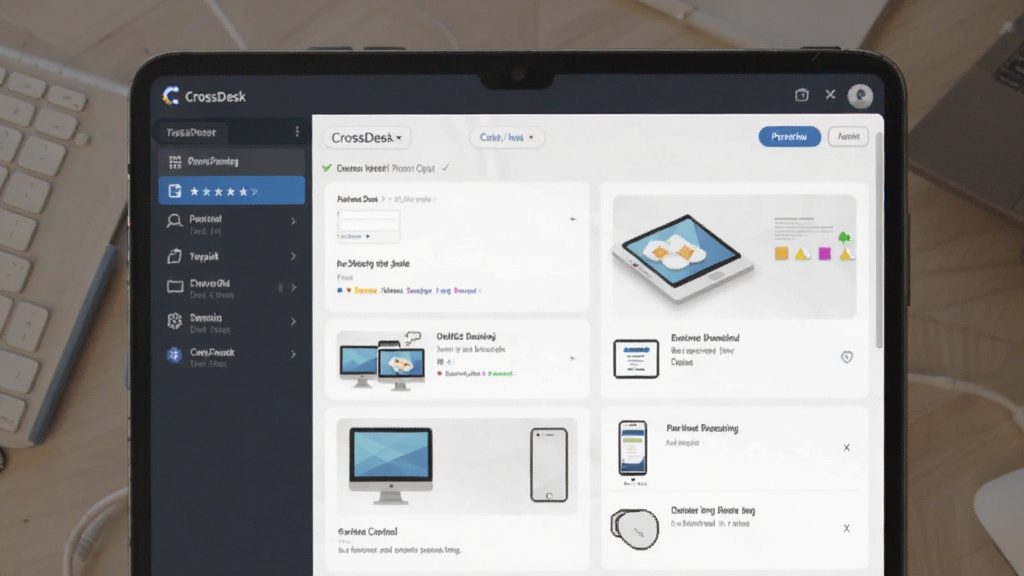The image size is (1024, 576).
Task: Select the five-star rated sidebar item
Action: pos(231,191)
